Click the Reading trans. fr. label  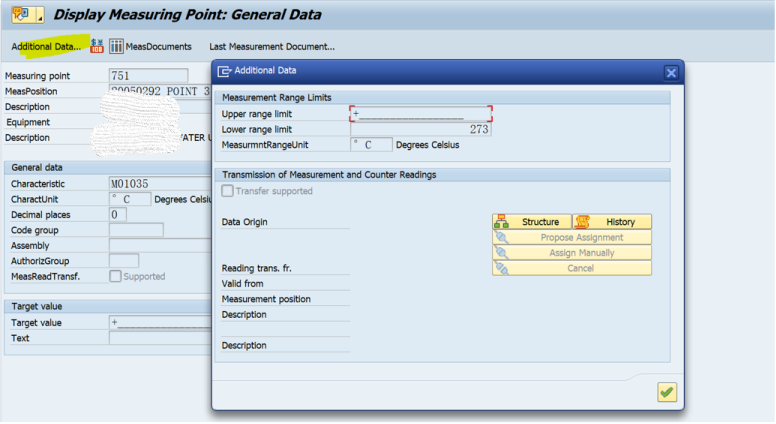pos(256,268)
